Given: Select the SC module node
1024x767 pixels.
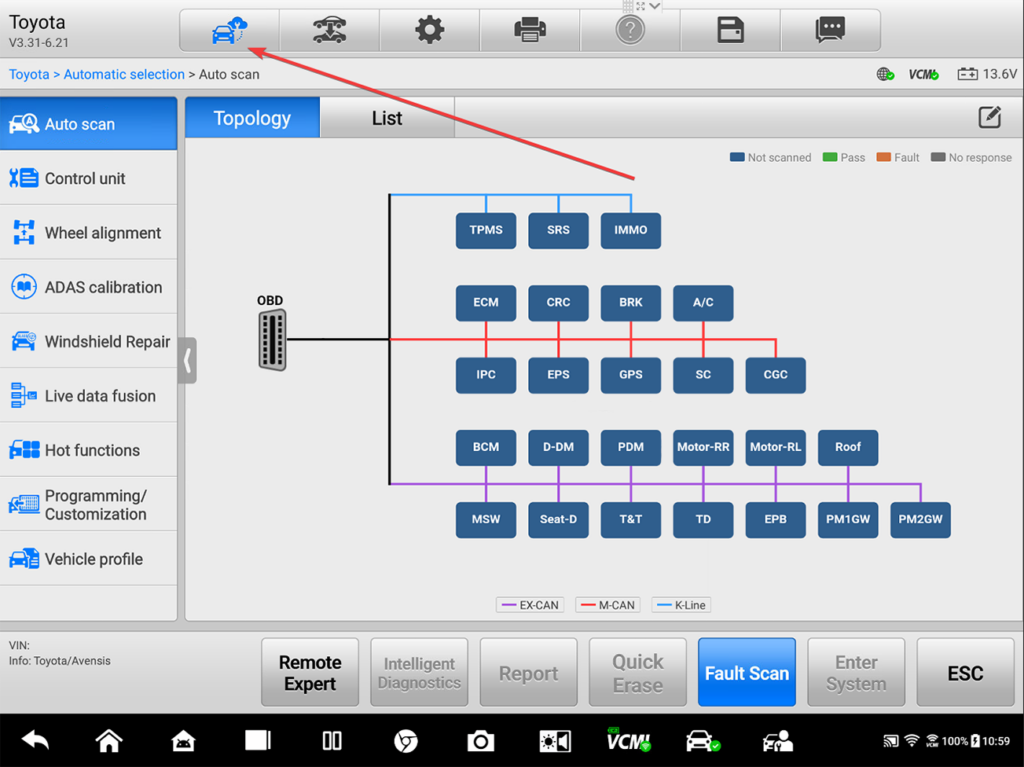Looking at the screenshot, I should pos(703,375).
